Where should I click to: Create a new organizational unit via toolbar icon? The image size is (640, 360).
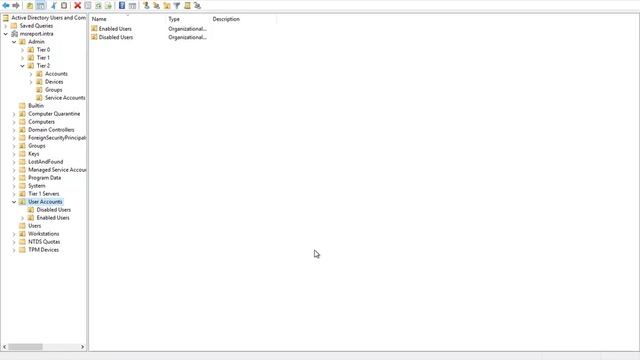pos(167,6)
